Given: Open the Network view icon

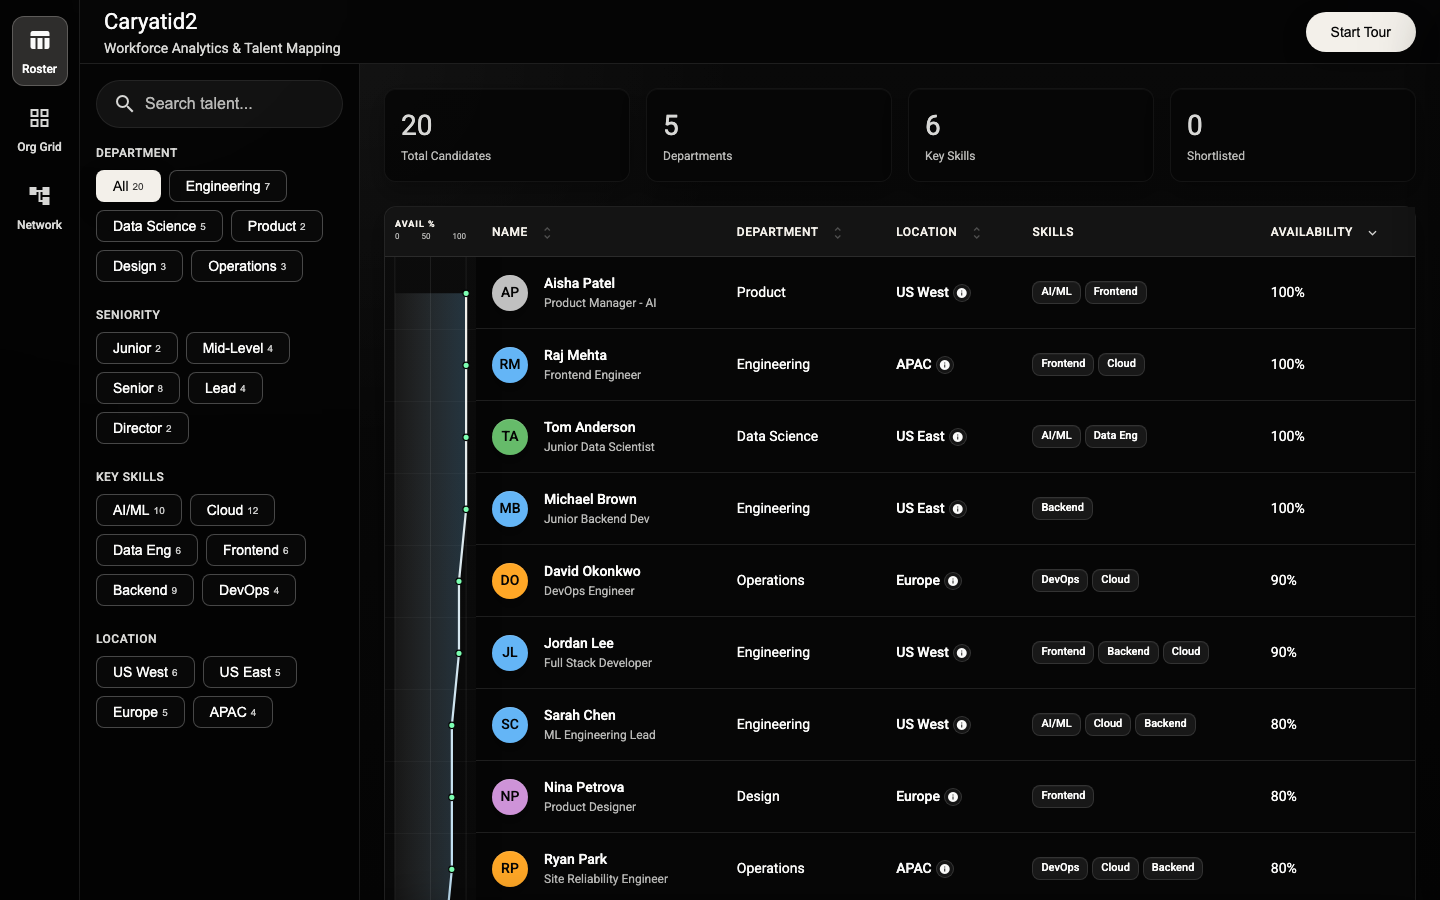Looking at the screenshot, I should (x=40, y=196).
